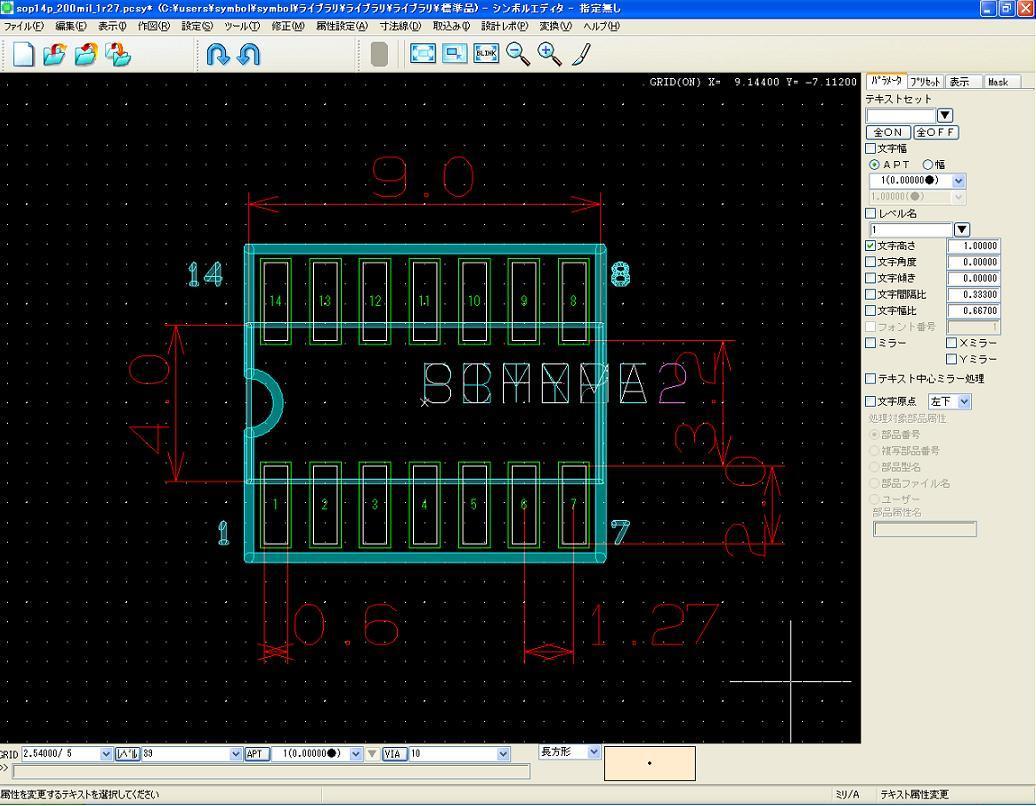Click the copy-to-folder toolbar icon

tap(118, 54)
